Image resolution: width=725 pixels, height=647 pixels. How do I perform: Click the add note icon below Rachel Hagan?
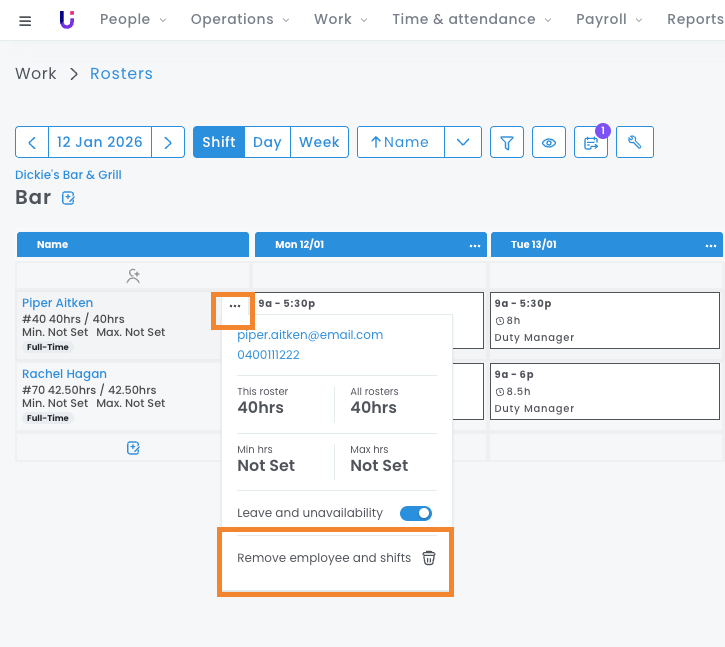[133, 448]
